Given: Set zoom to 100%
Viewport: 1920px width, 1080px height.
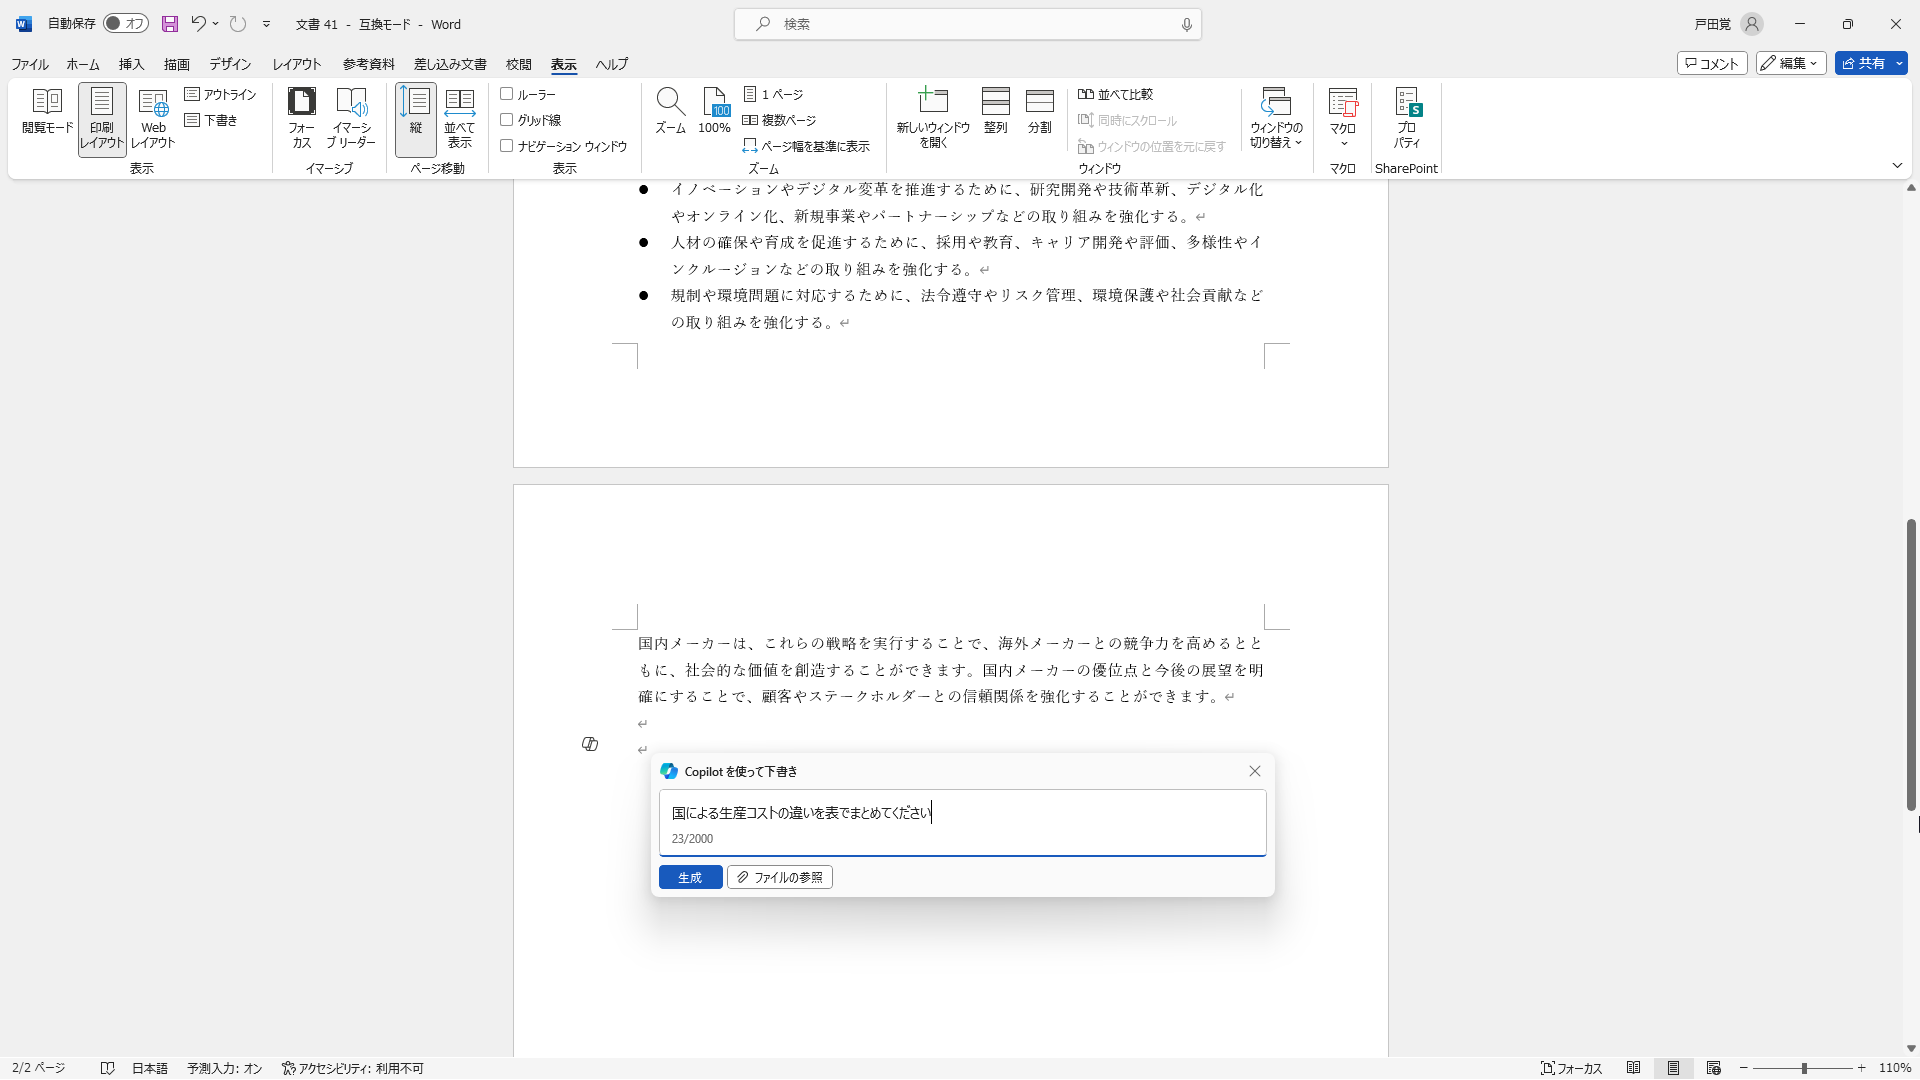Looking at the screenshot, I should click(x=715, y=111).
